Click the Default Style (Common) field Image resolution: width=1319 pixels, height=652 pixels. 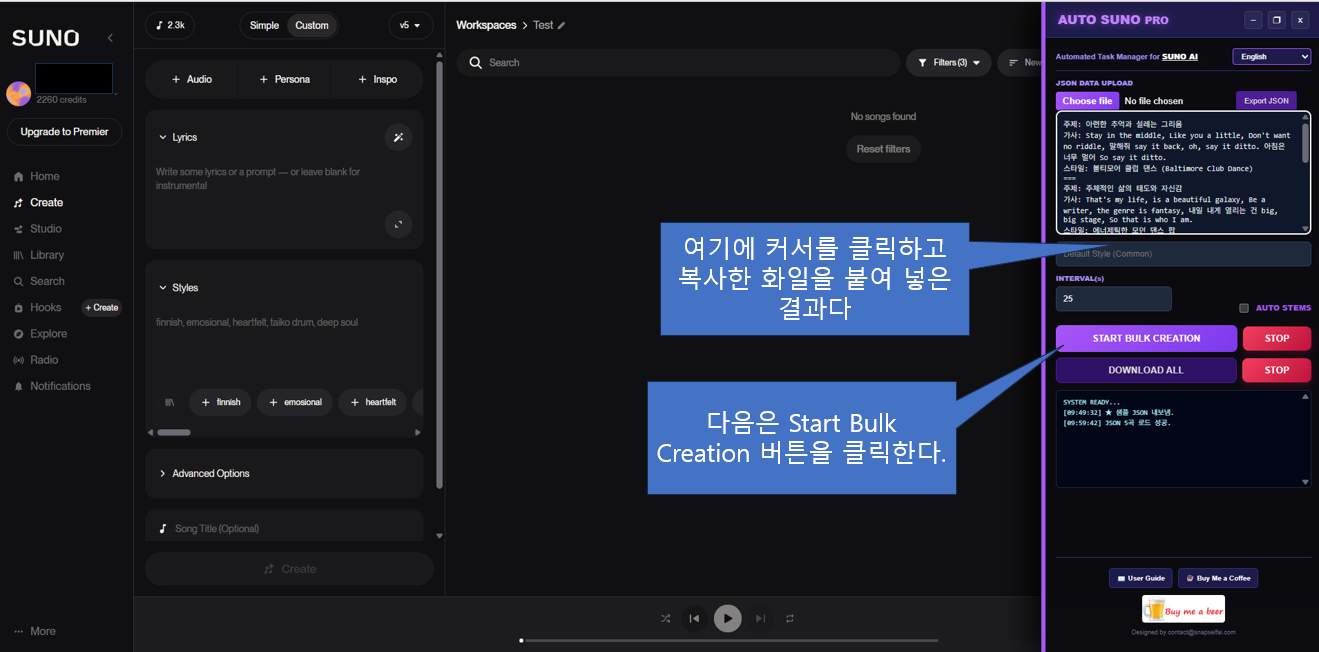[x=1183, y=254]
